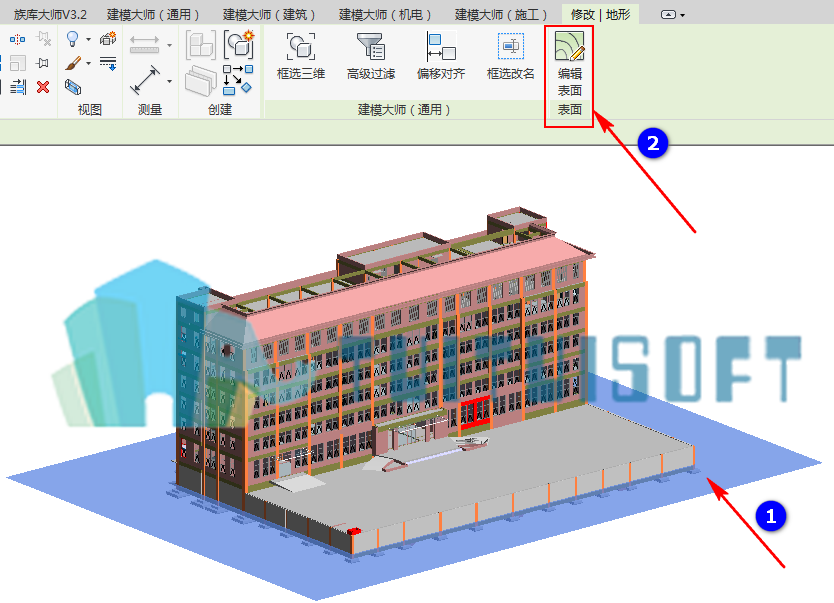Viewport: 834px width, 603px height.
Task: Open the 建模大师（通用） ribbon tab
Action: [153, 14]
